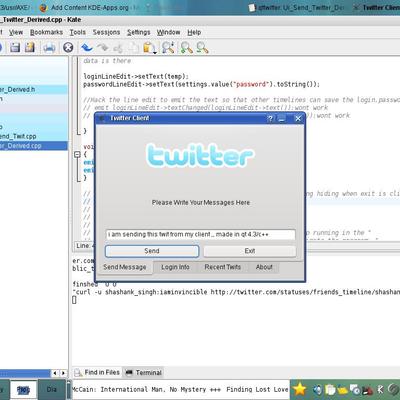
Task: Click the Twitter Client taskbar entry
Action: (x=377, y=7)
